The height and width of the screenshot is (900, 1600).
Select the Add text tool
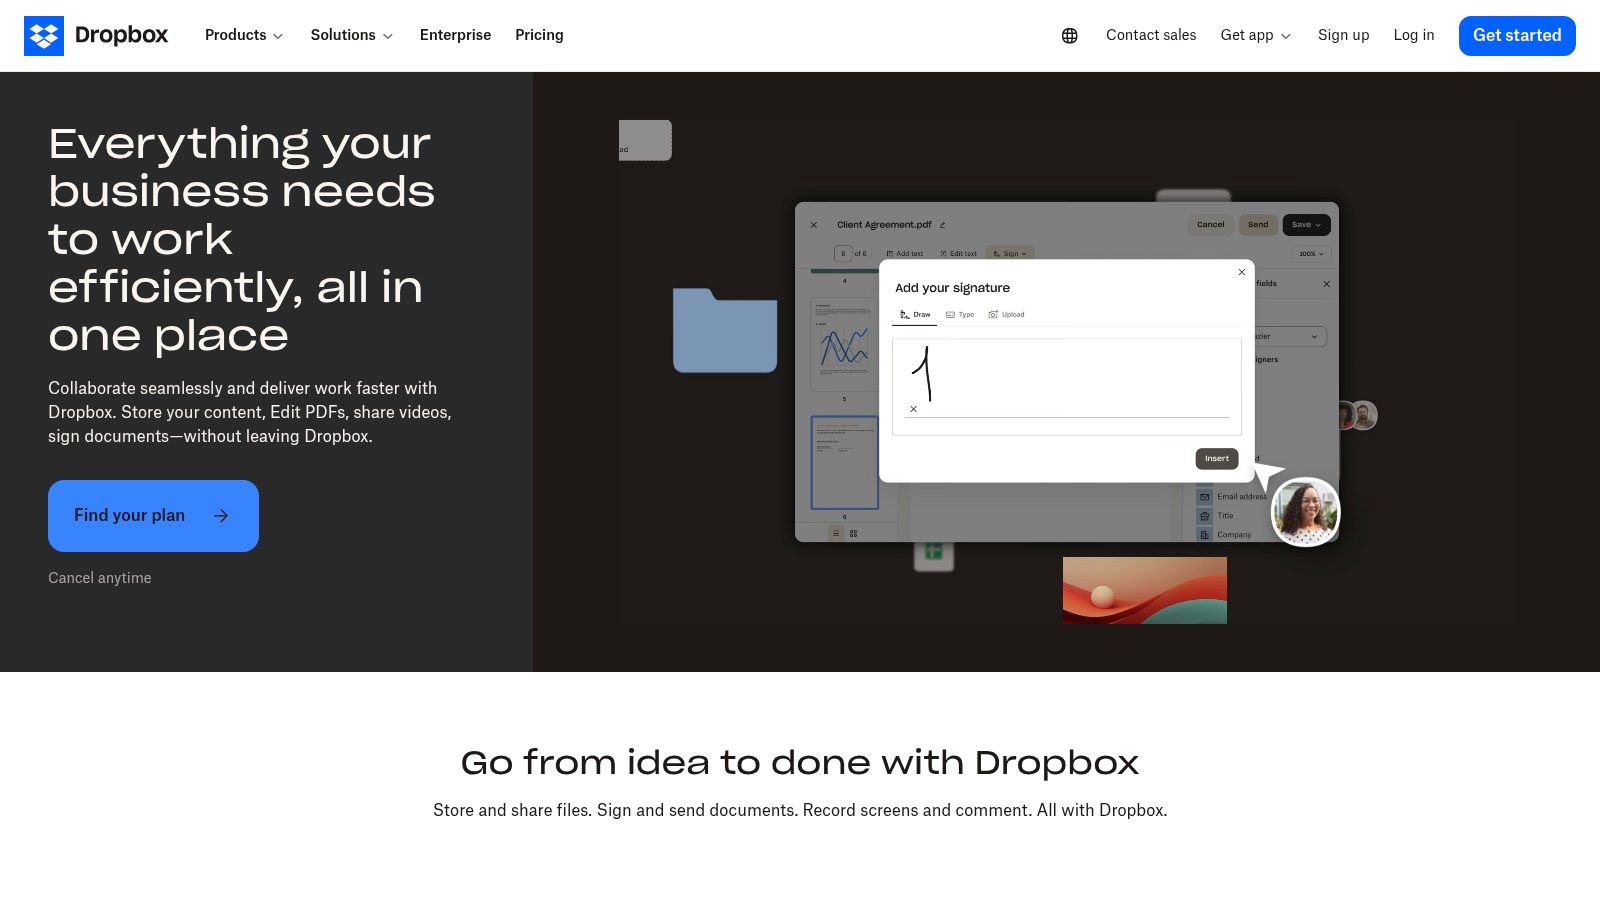[x=905, y=254]
